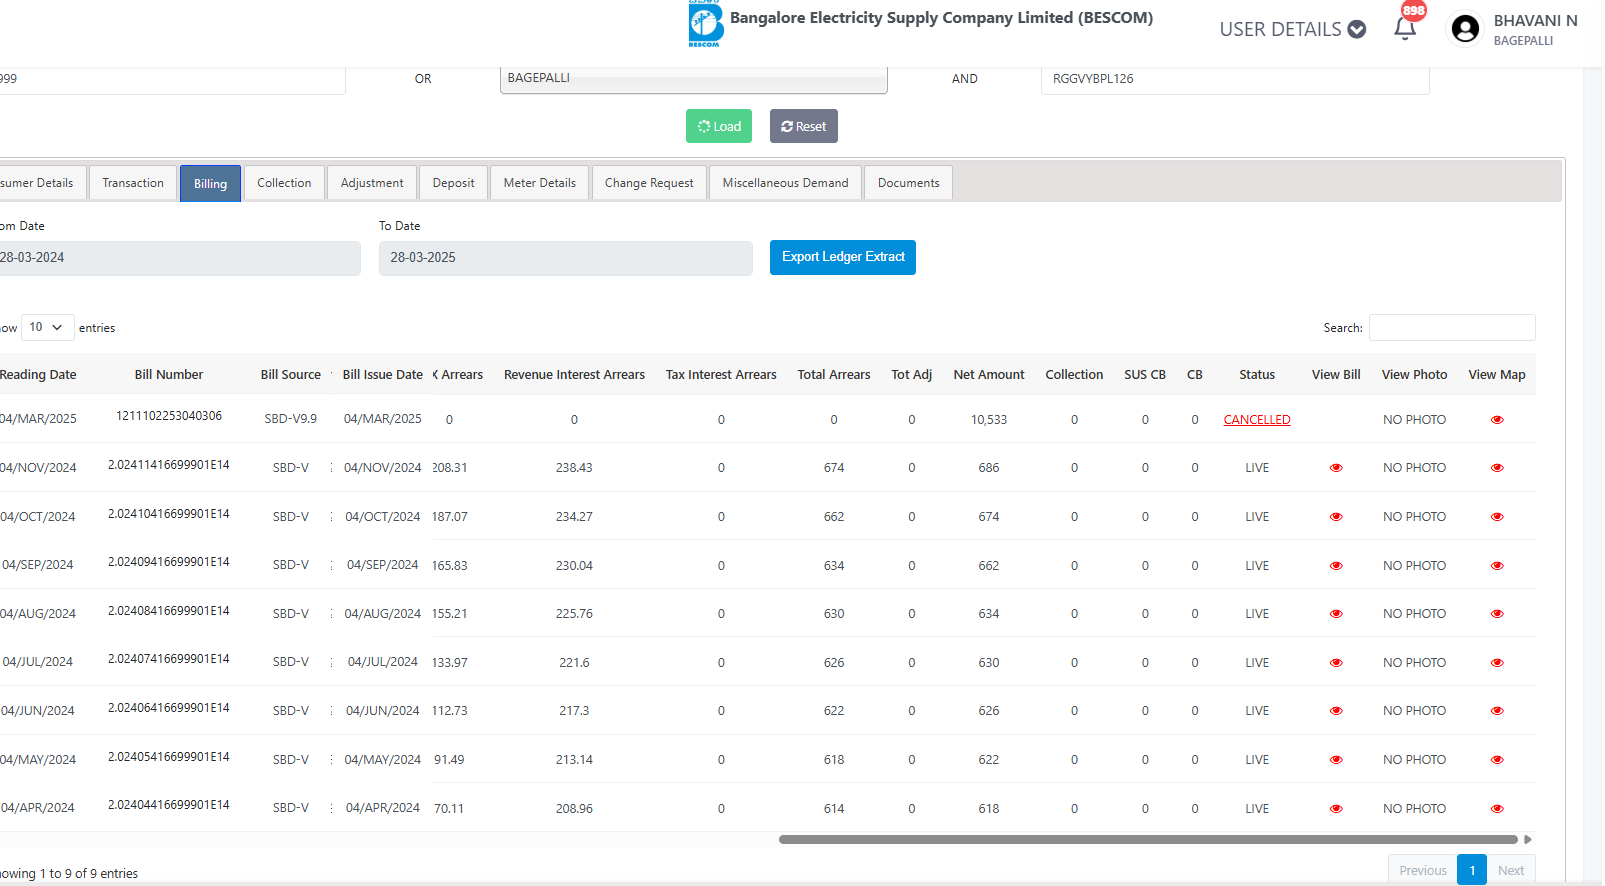This screenshot has height=886, width=1605.
Task: Switch to the Transaction tab
Action: tap(133, 183)
